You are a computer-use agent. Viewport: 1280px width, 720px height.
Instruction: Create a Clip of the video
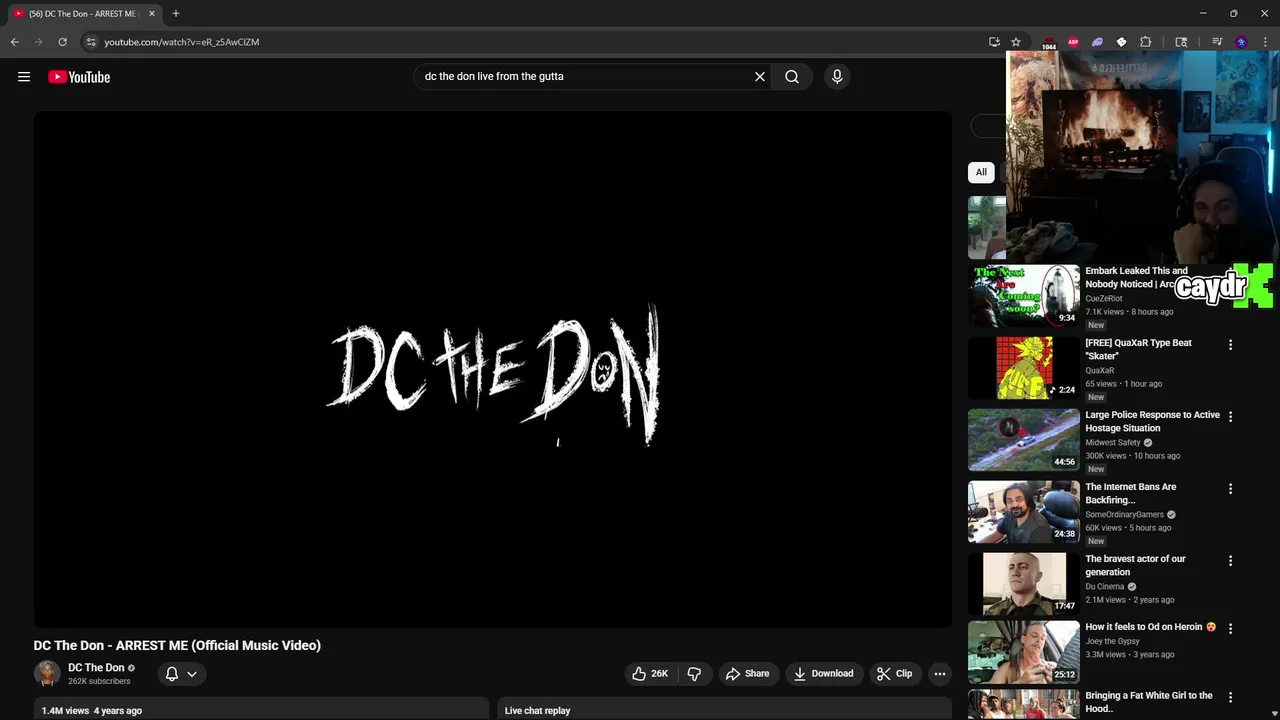[894, 674]
